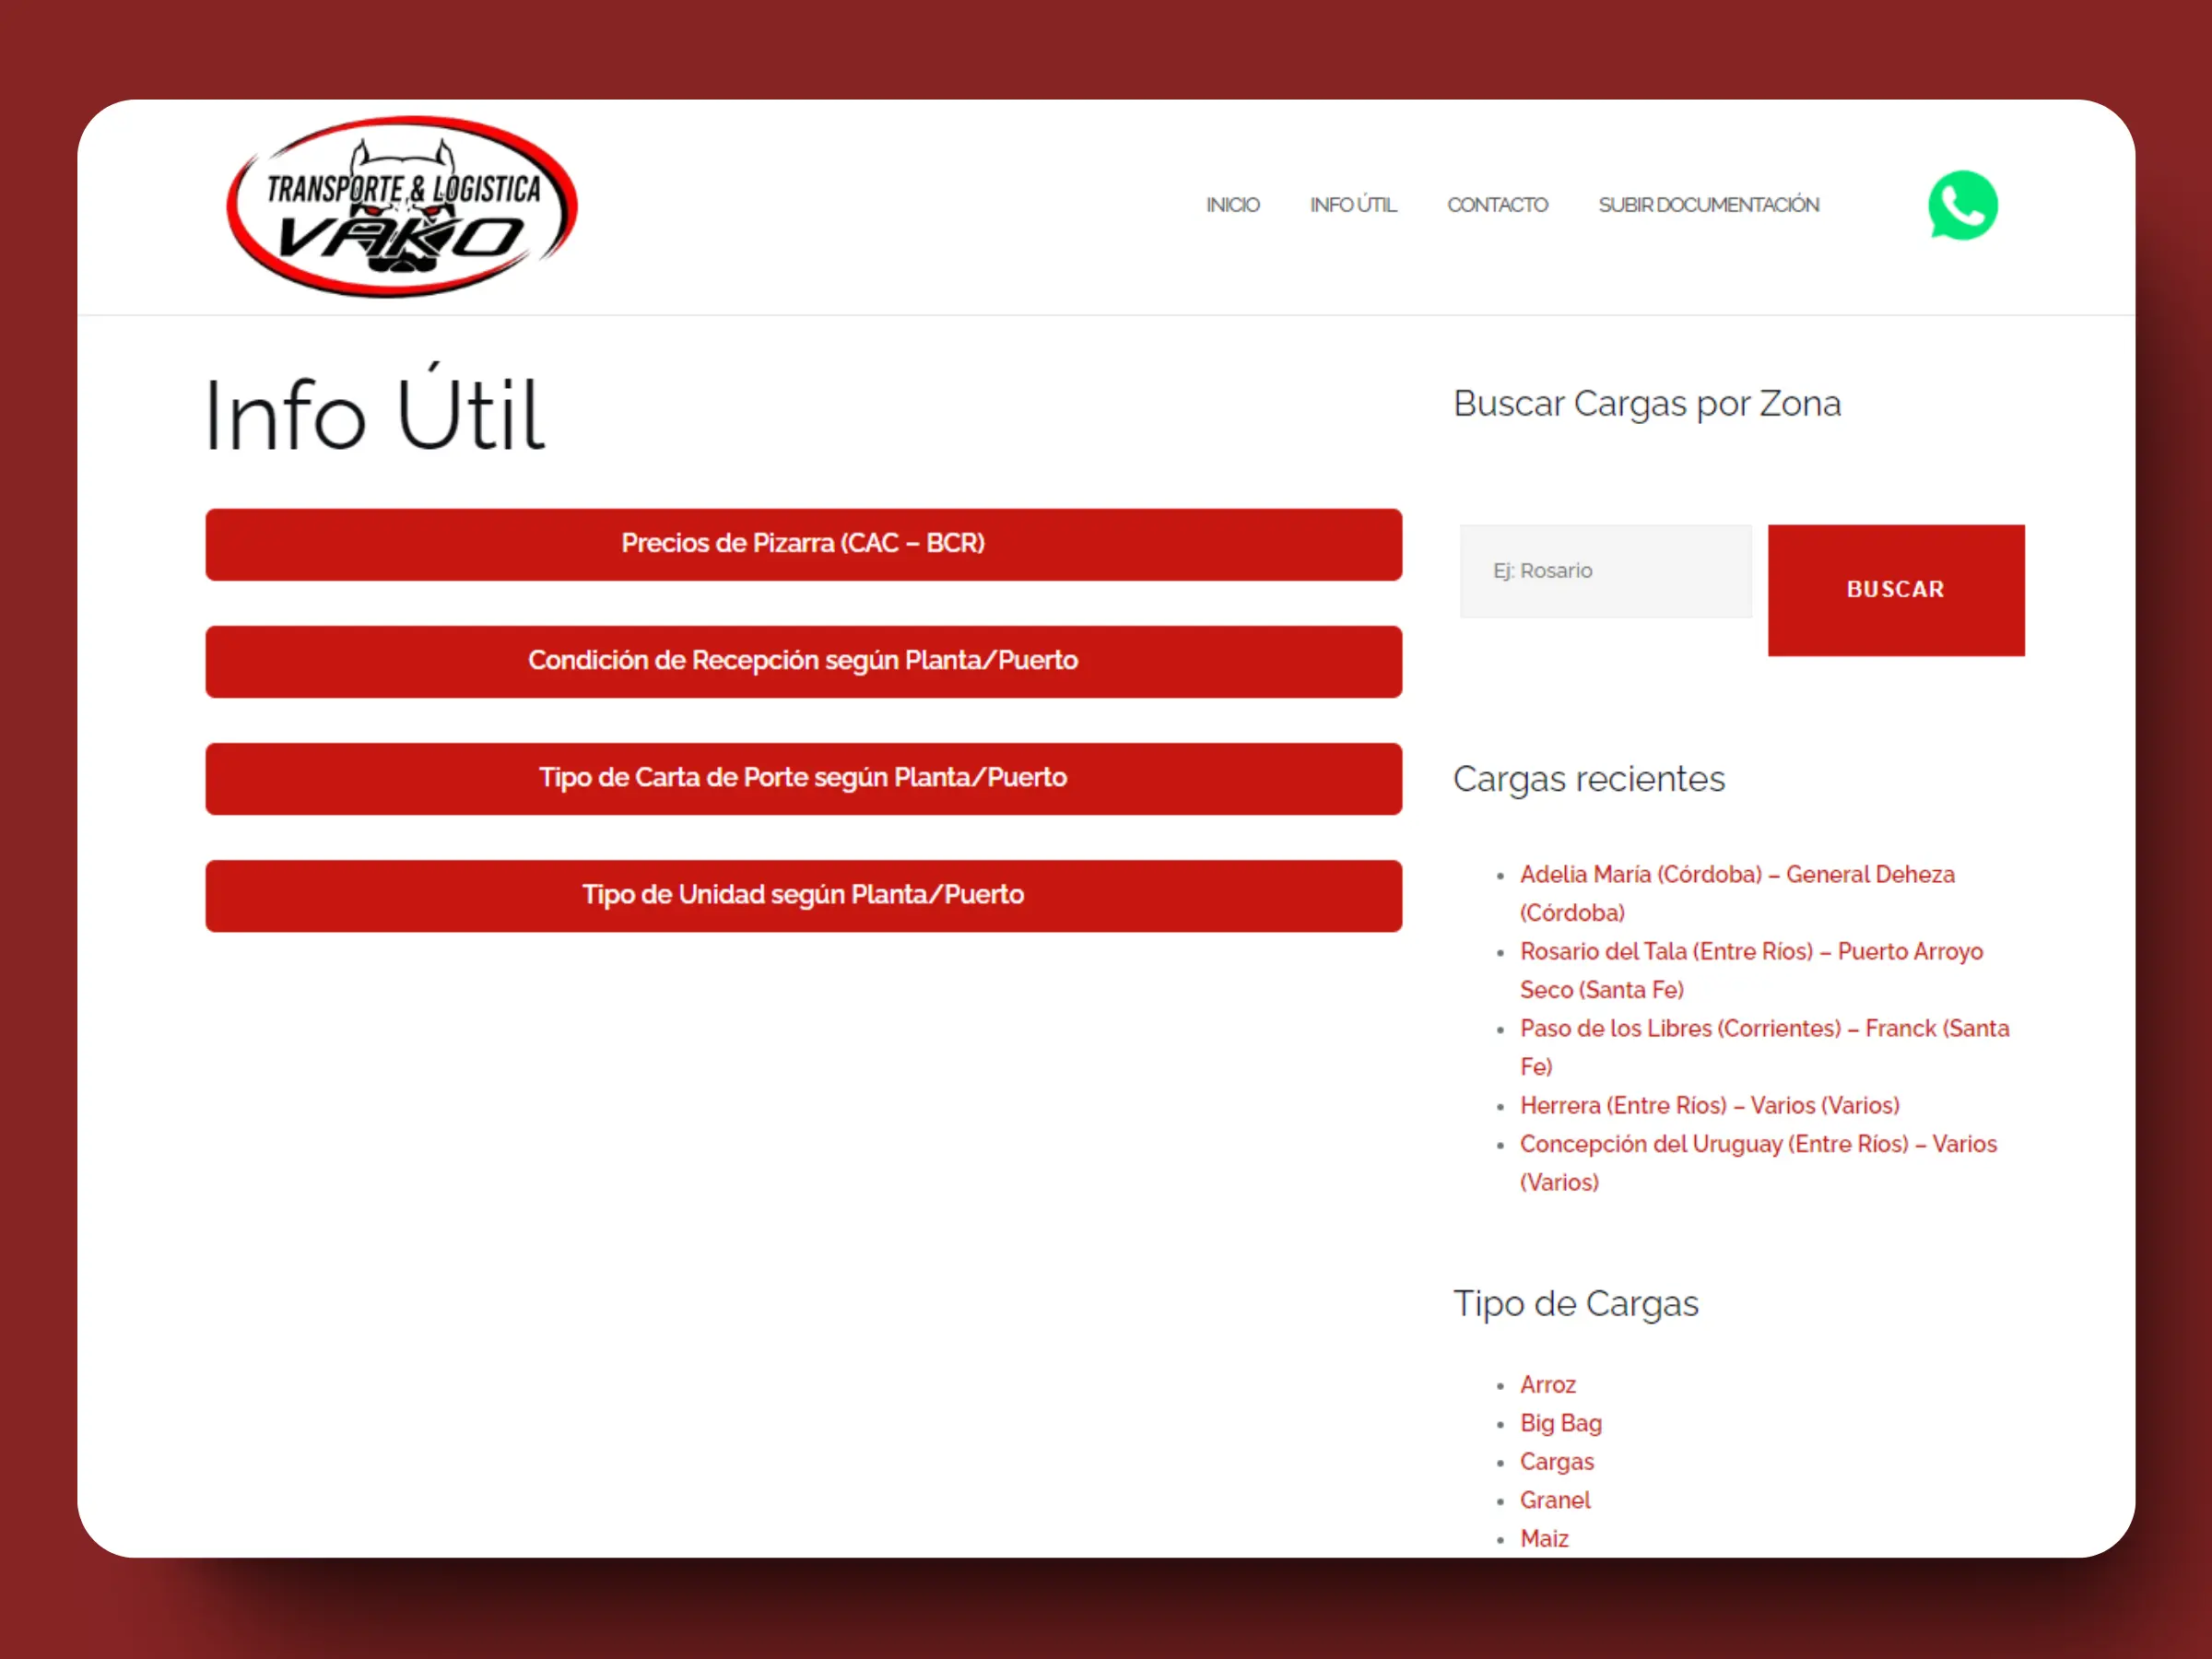Open Rosario del Tala – Puerto Arroyo Seco
Image resolution: width=2212 pixels, height=1659 pixels.
coord(1750,952)
